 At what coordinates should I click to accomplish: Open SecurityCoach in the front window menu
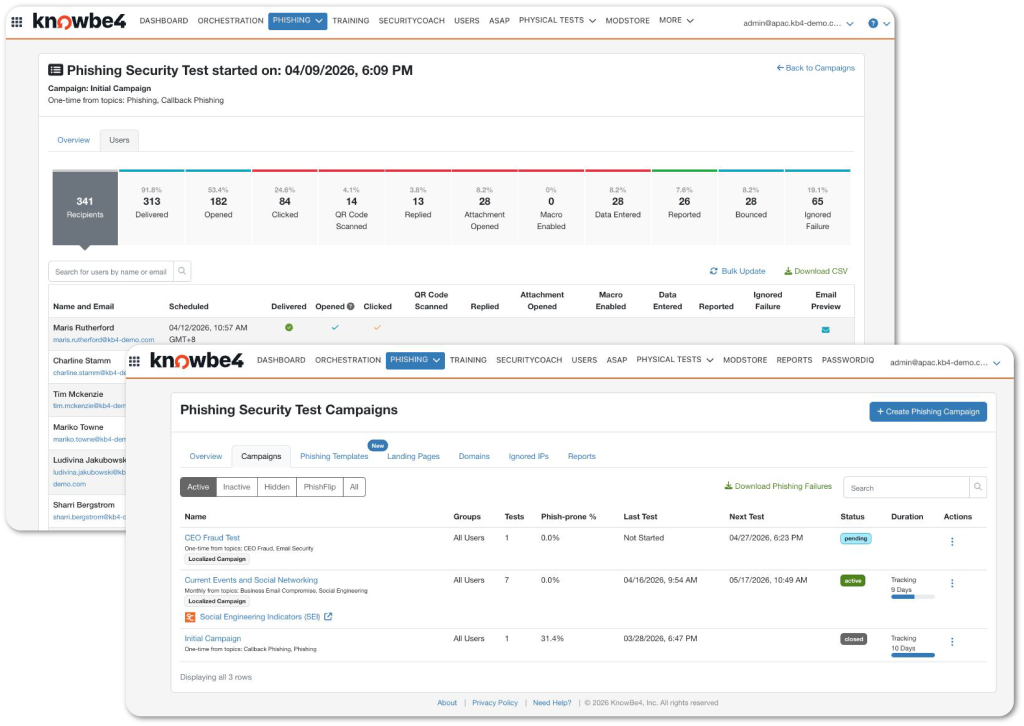point(529,360)
